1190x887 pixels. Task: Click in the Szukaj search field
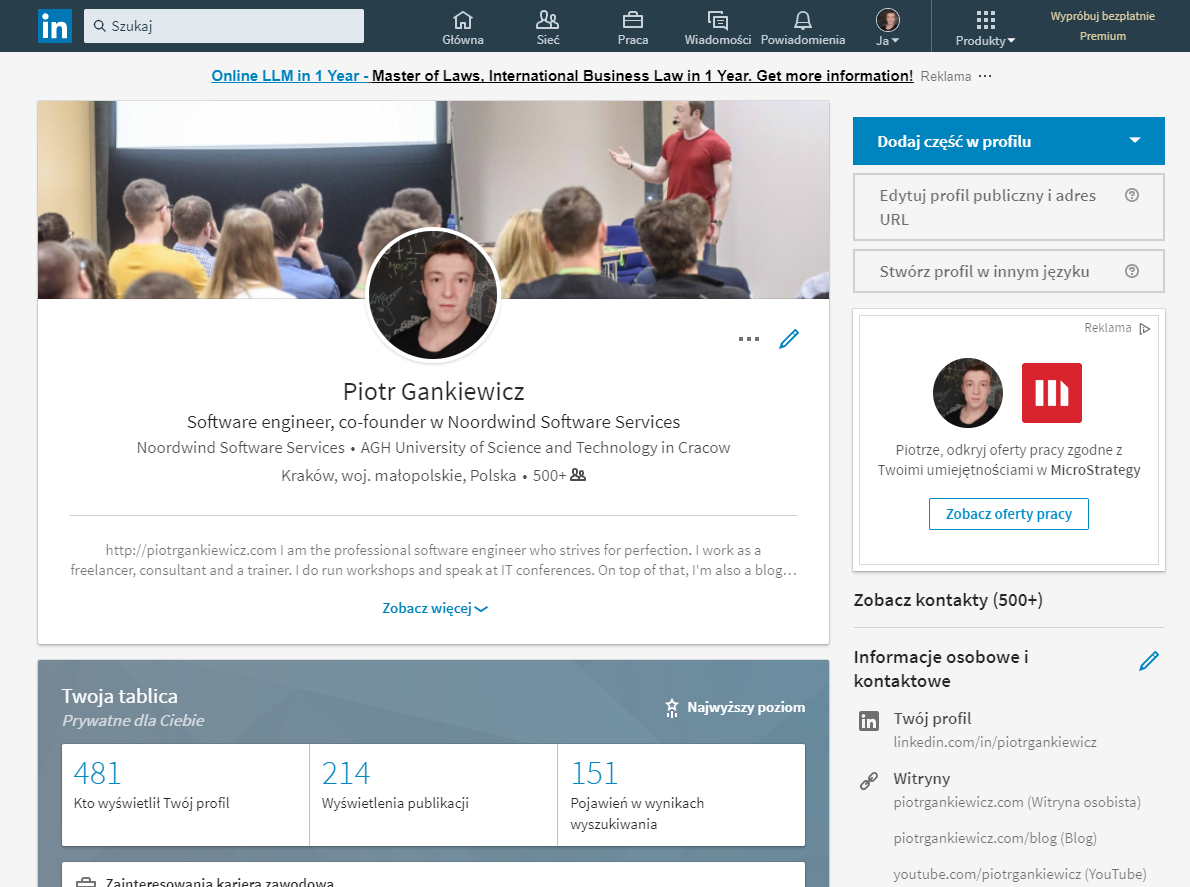tap(224, 26)
